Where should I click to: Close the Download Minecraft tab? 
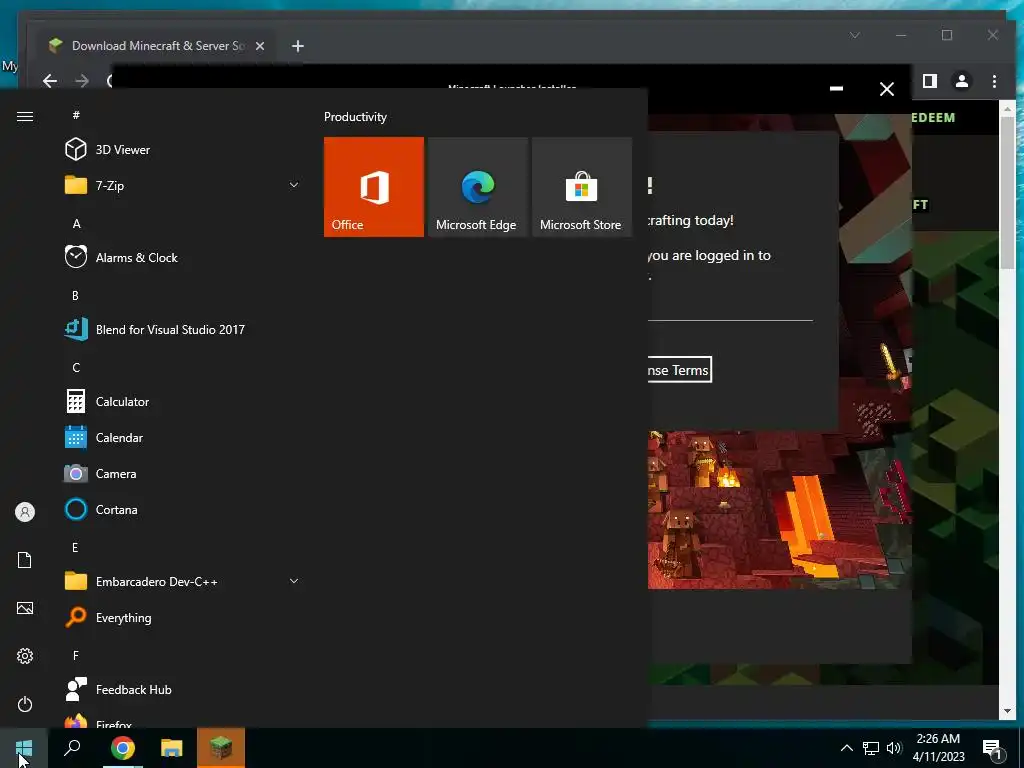click(260, 46)
